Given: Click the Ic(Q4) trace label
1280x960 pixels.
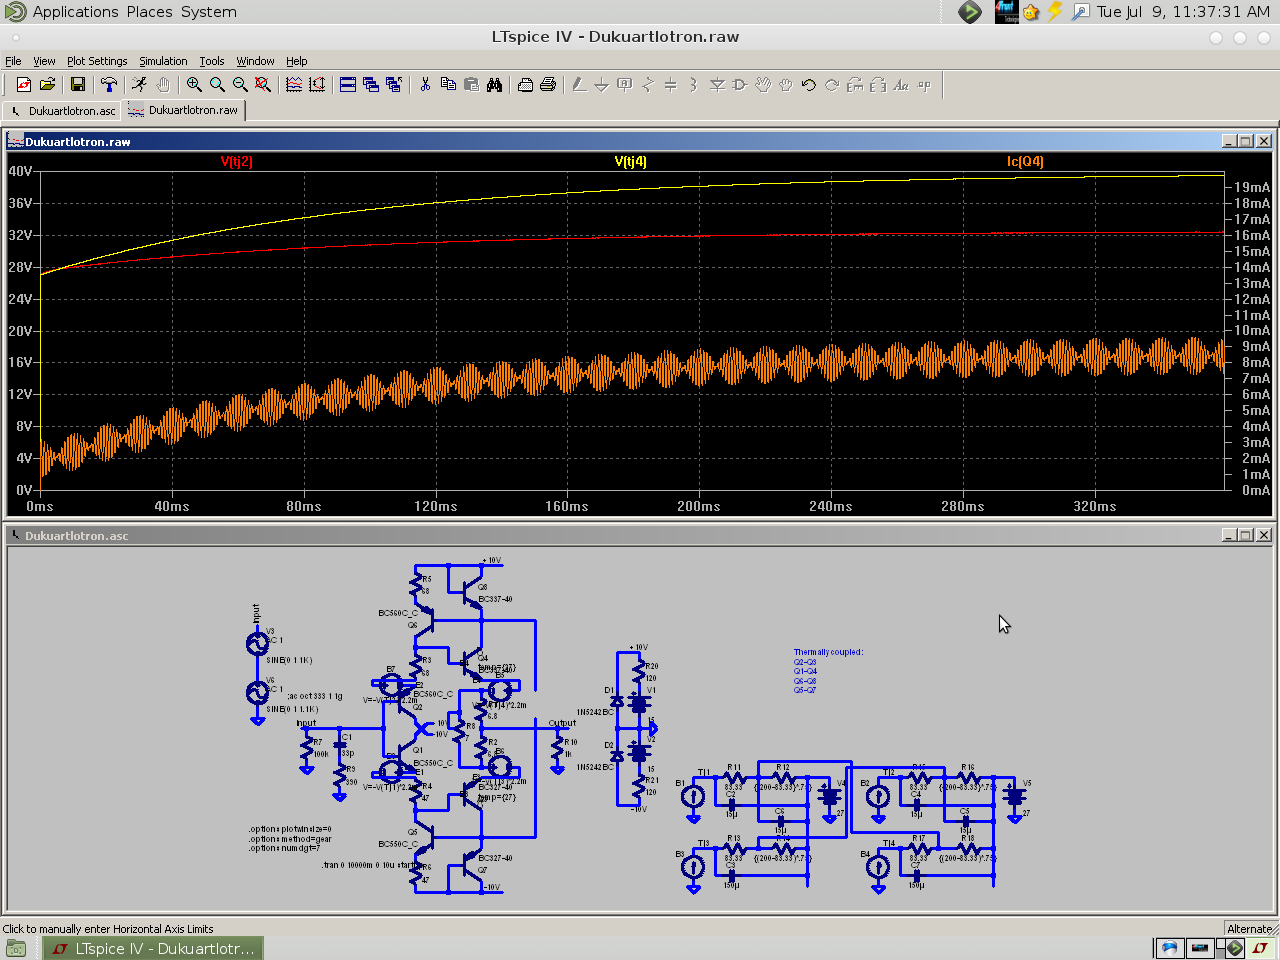Looking at the screenshot, I should 1025,161.
